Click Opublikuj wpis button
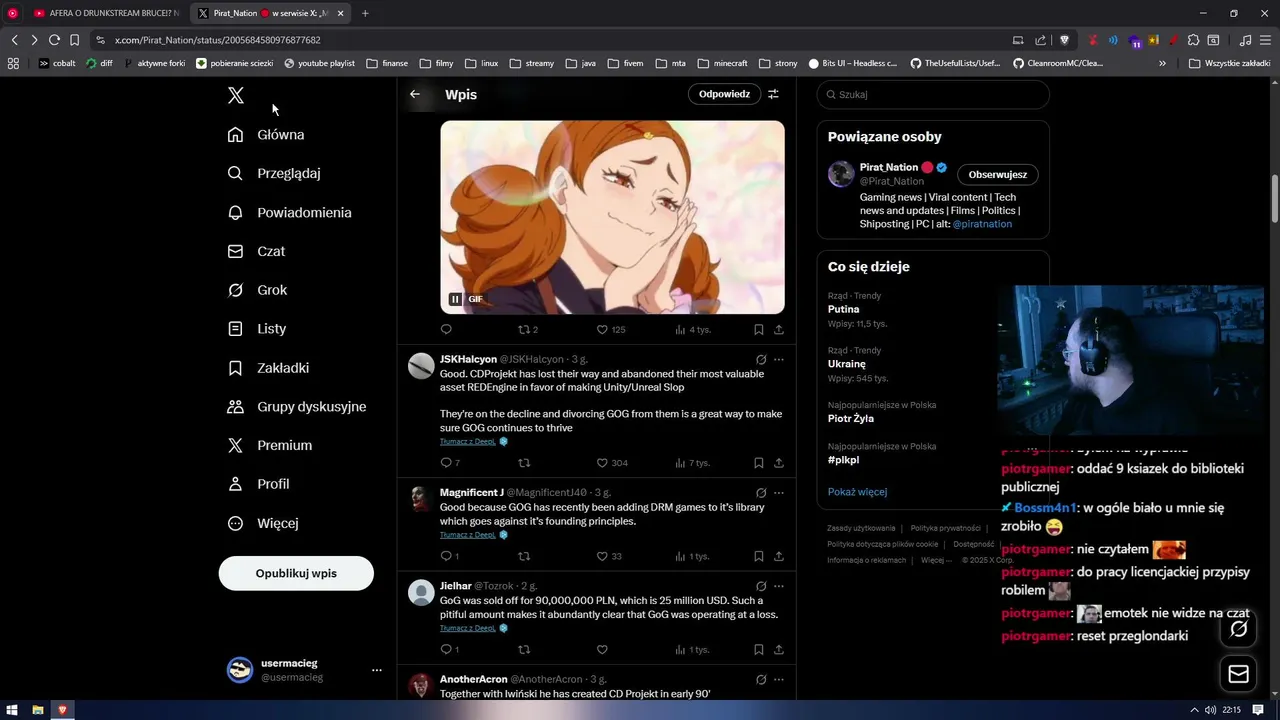 (296, 573)
